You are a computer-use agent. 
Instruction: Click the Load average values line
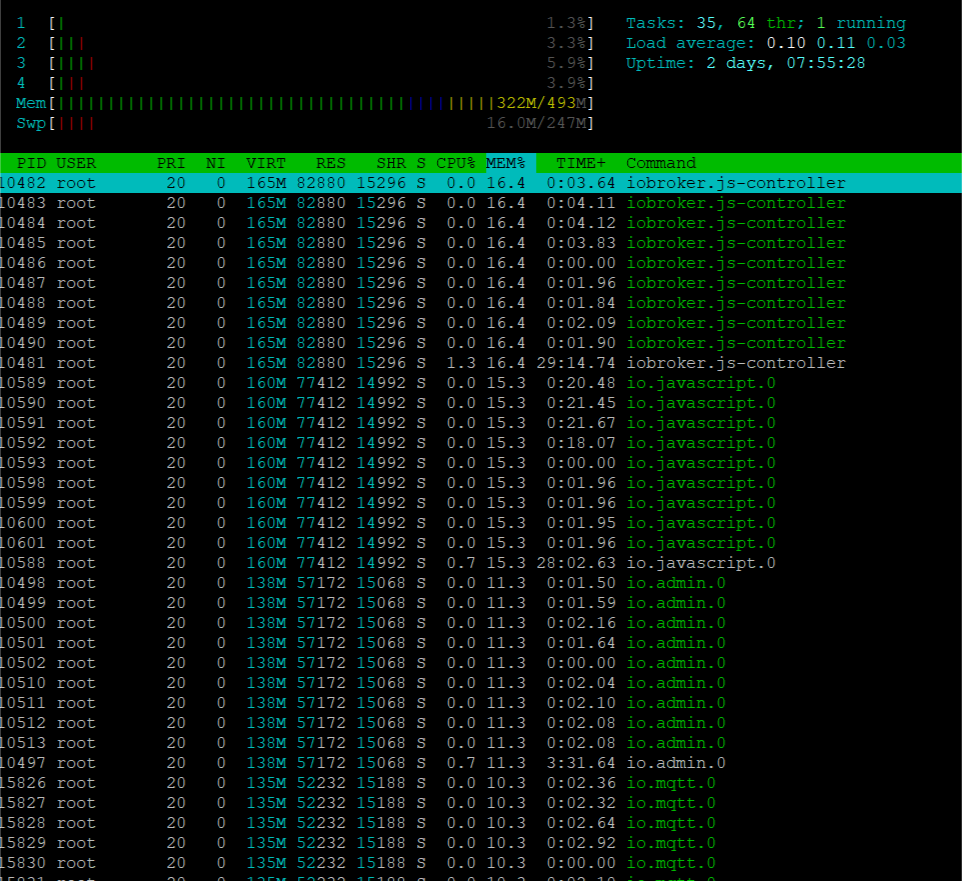pyautogui.click(x=766, y=43)
